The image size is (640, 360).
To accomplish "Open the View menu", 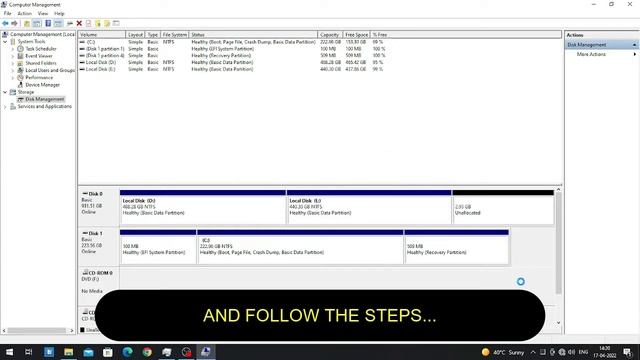I will tap(43, 13).
